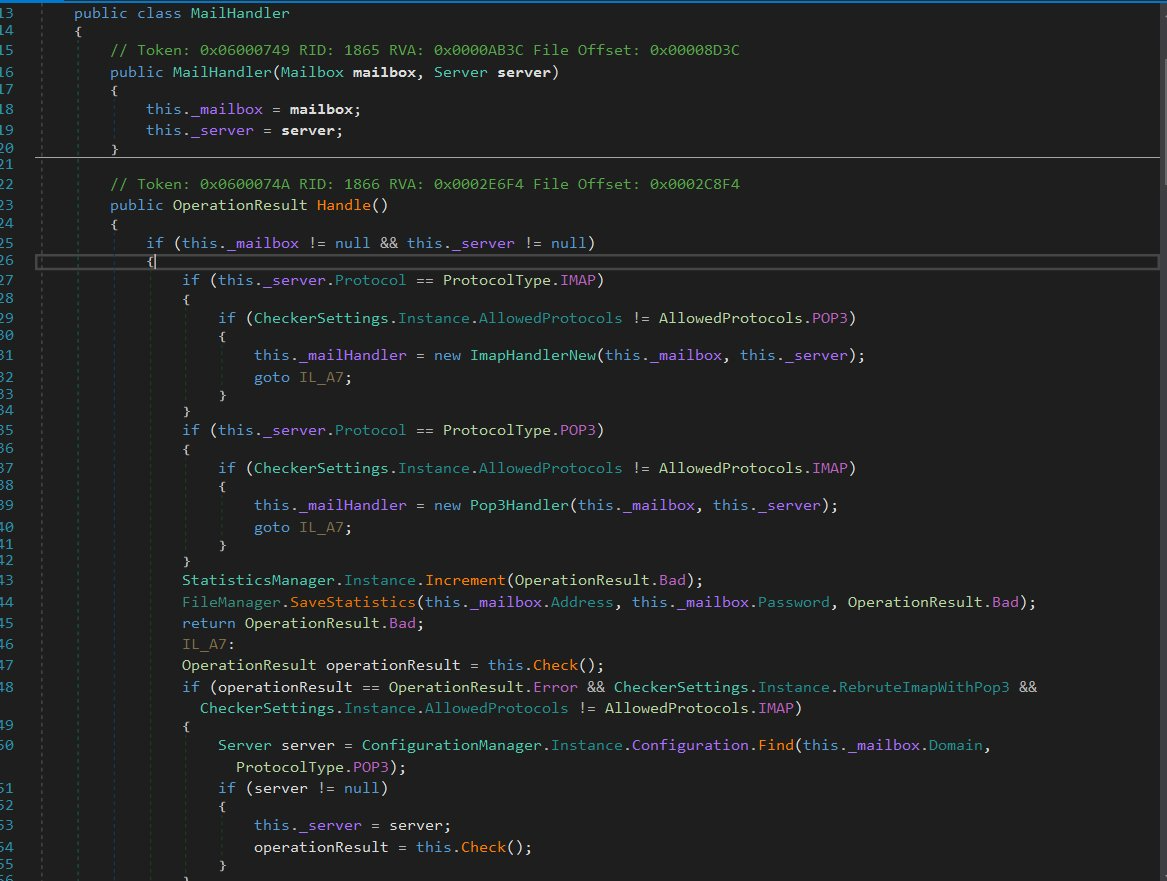Viewport: 1167px width, 881px height.
Task: Place the cursor on the highlighted opening brace line
Action: click(x=597, y=261)
